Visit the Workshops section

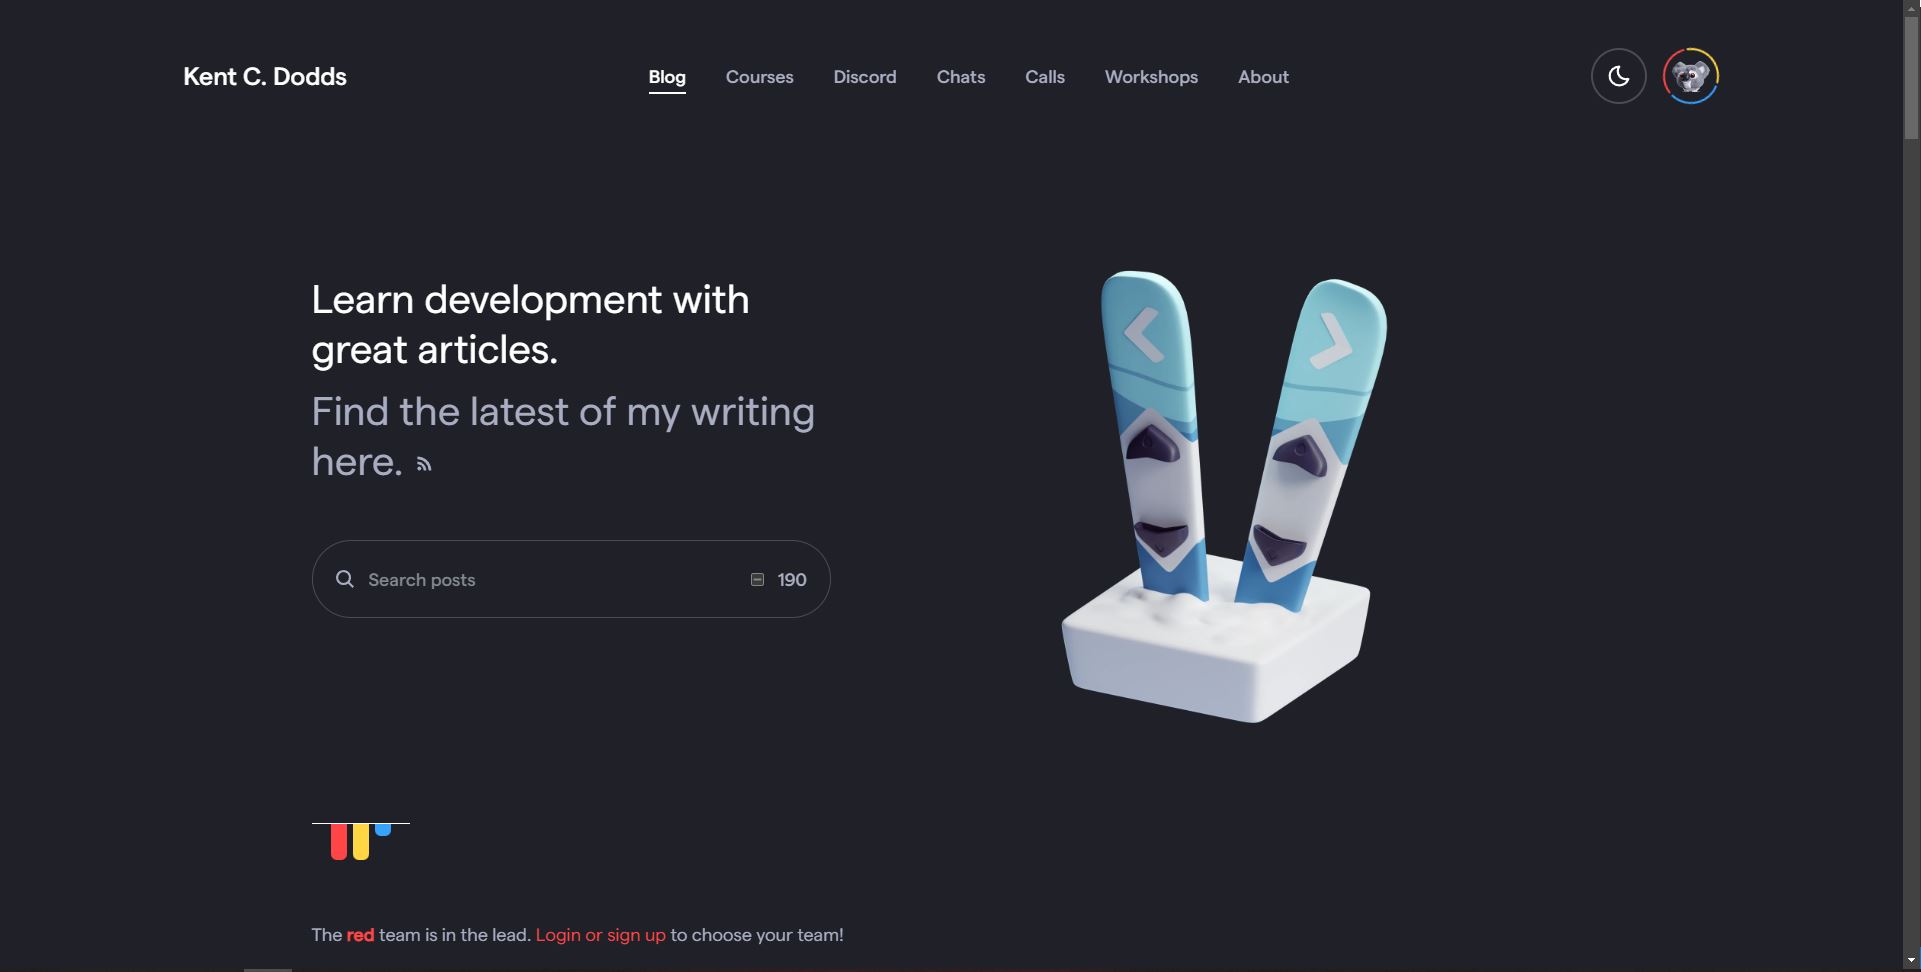[x=1151, y=77]
